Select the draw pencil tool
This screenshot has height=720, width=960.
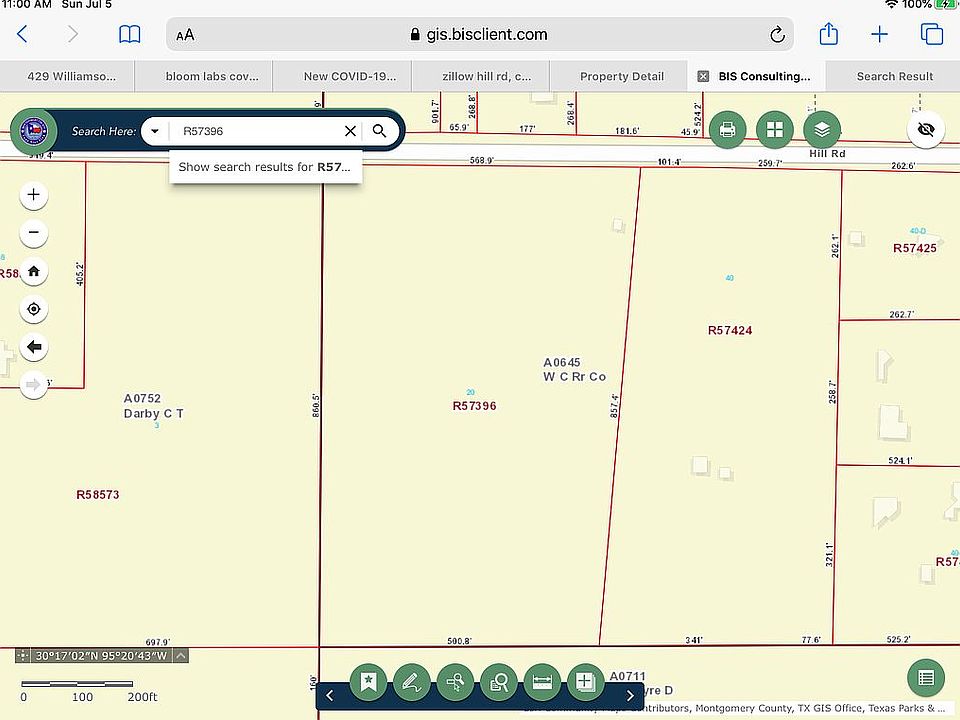411,682
